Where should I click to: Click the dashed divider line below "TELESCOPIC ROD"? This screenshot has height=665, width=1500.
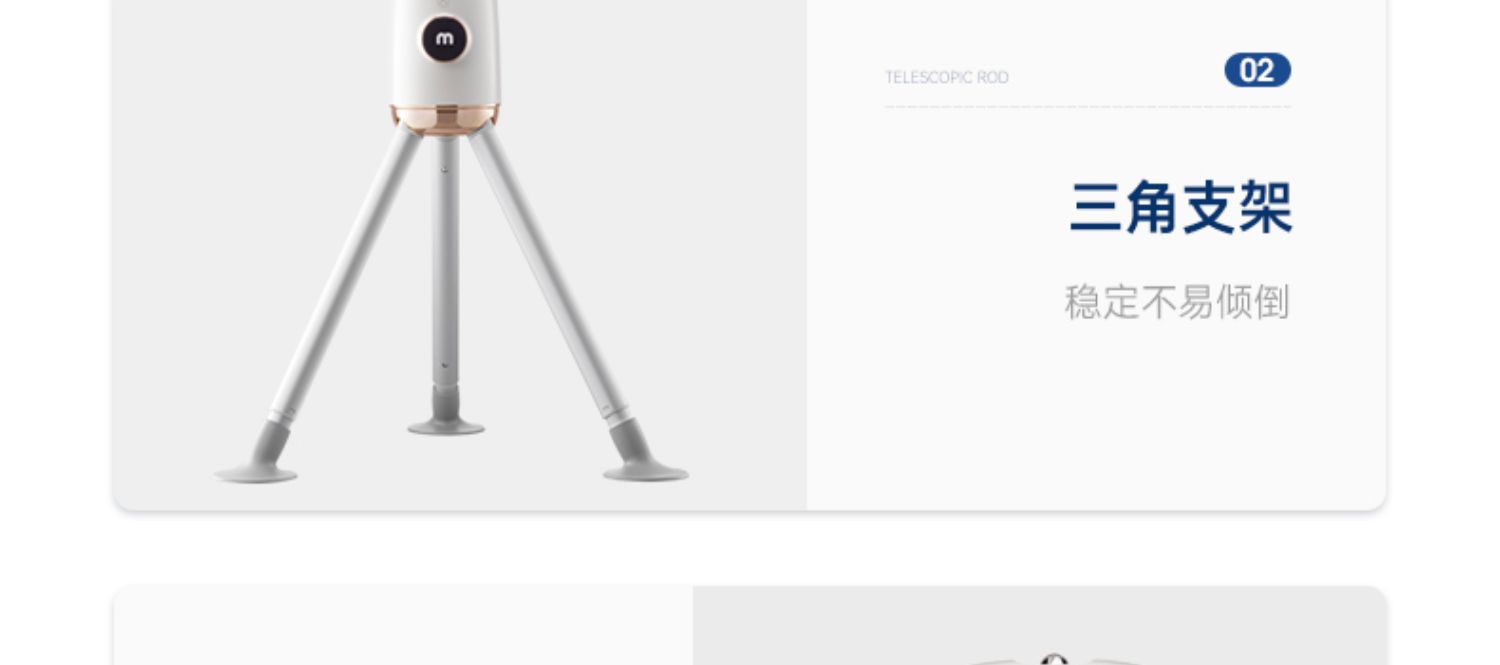tap(1088, 106)
